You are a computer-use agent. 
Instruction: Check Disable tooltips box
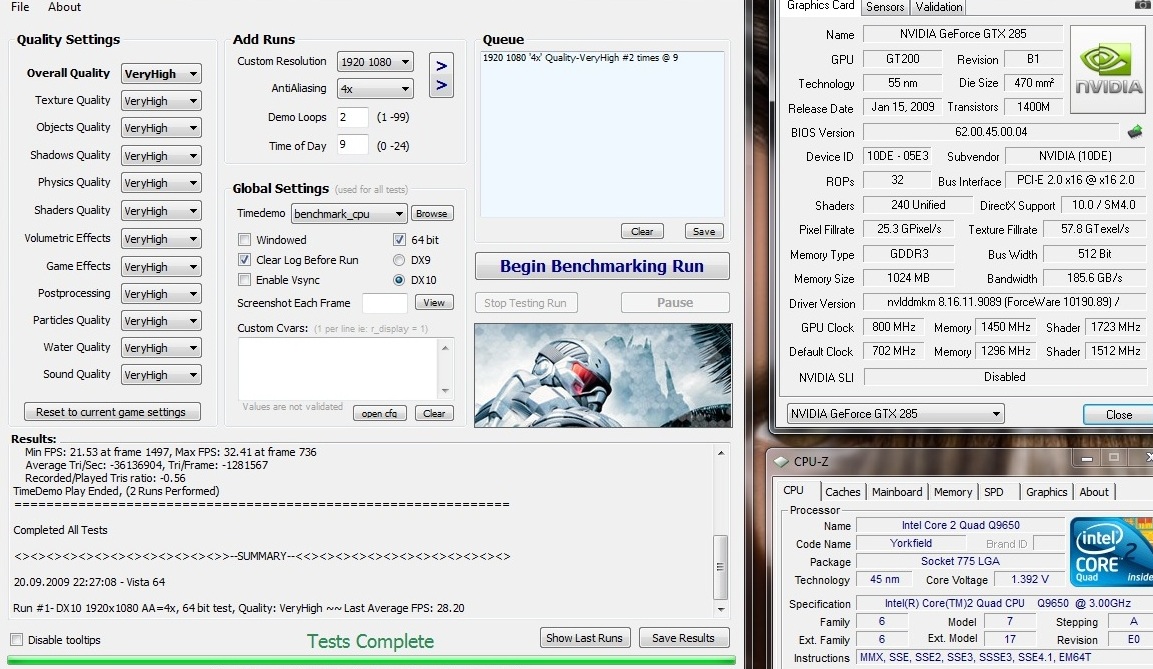(x=17, y=640)
